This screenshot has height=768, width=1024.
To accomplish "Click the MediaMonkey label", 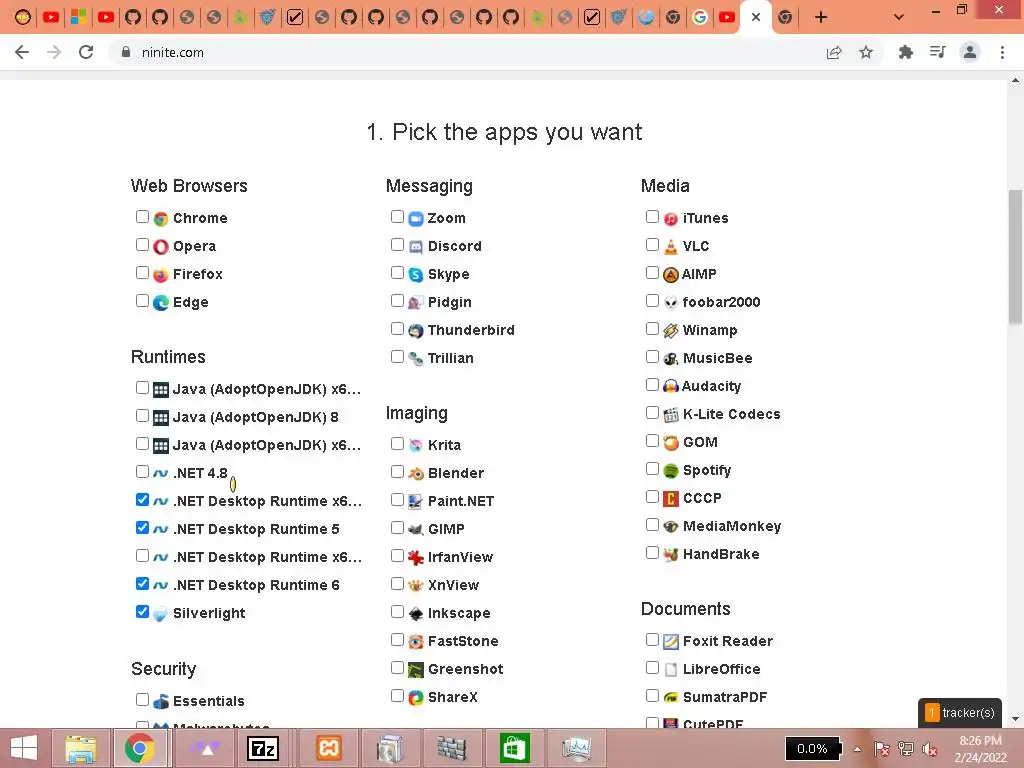I will 732,526.
